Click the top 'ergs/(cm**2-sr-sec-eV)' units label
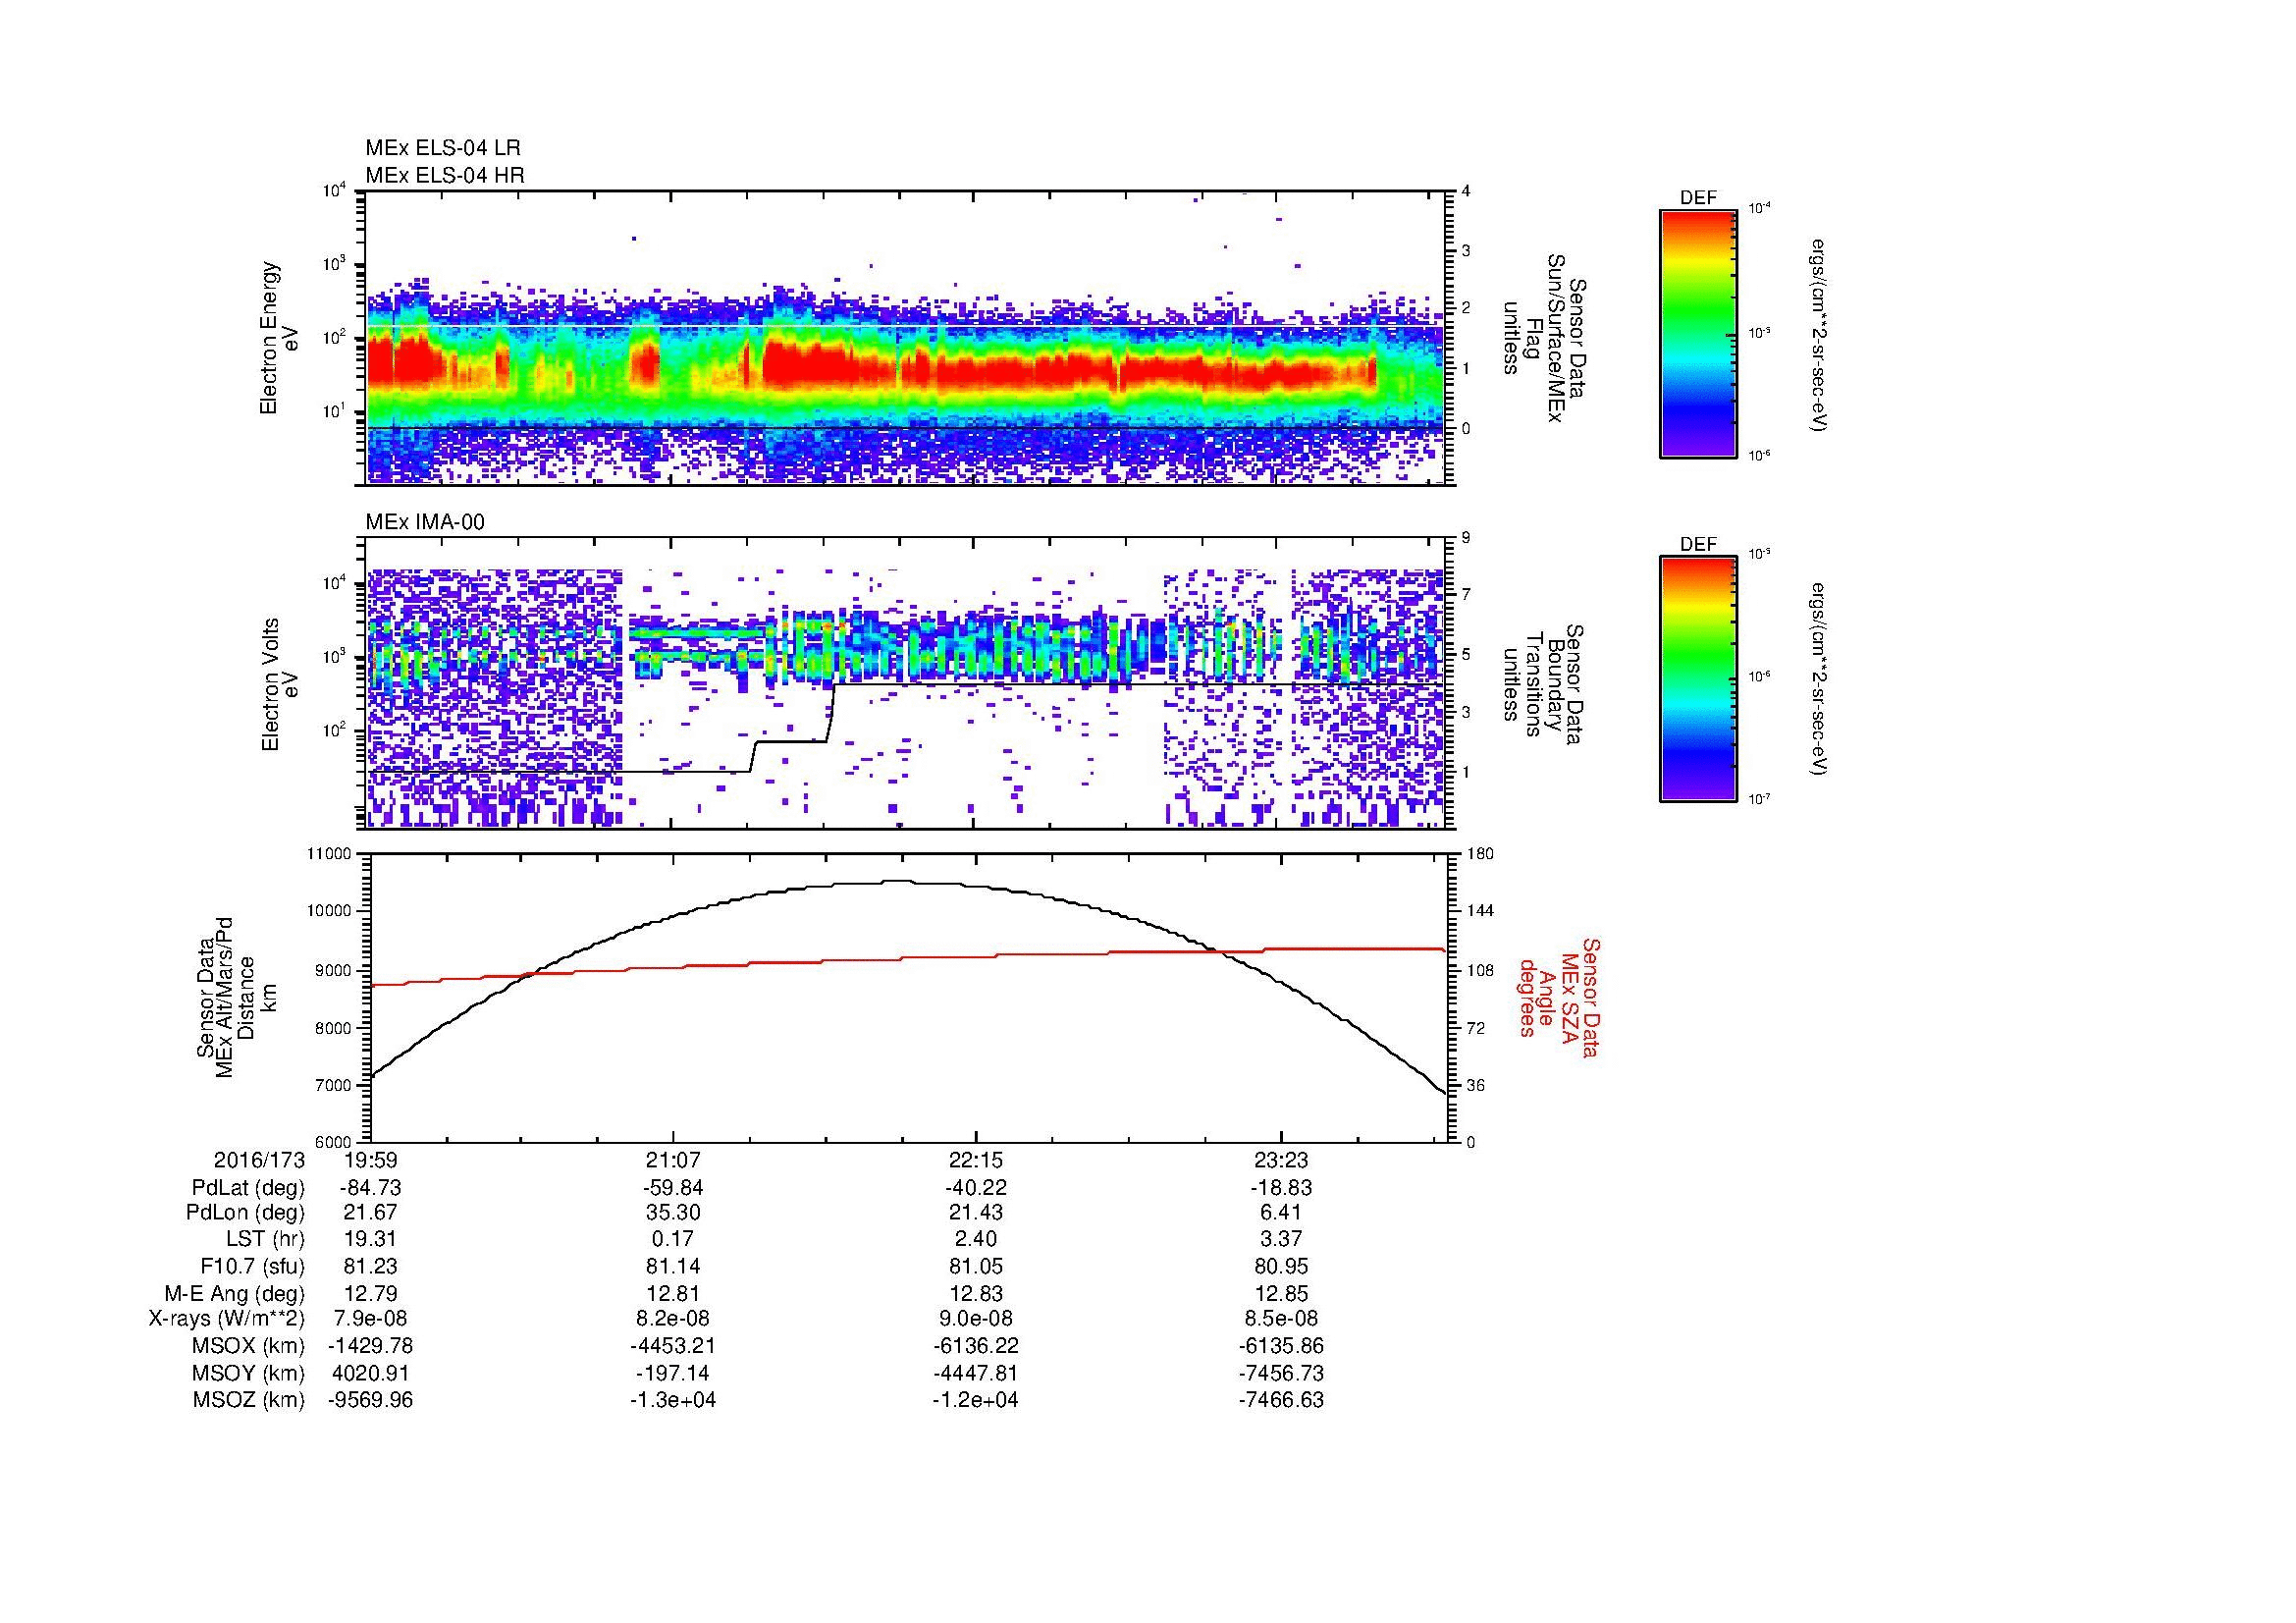Screen dimensions: 2296x1623 (x=1820, y=335)
